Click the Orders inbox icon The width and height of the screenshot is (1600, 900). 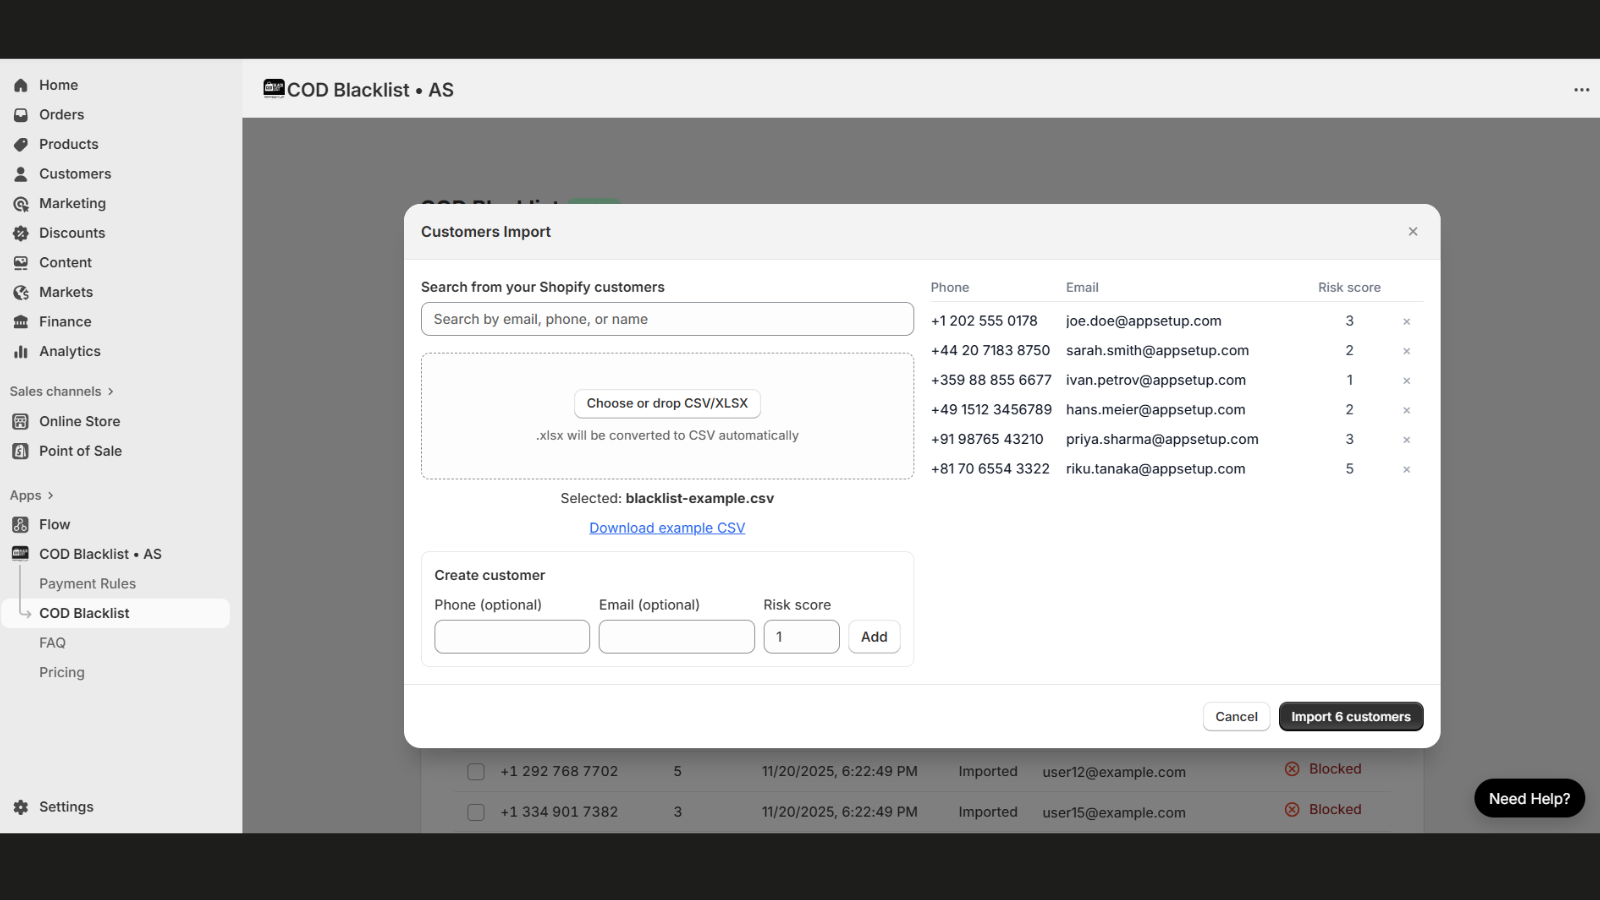point(21,115)
